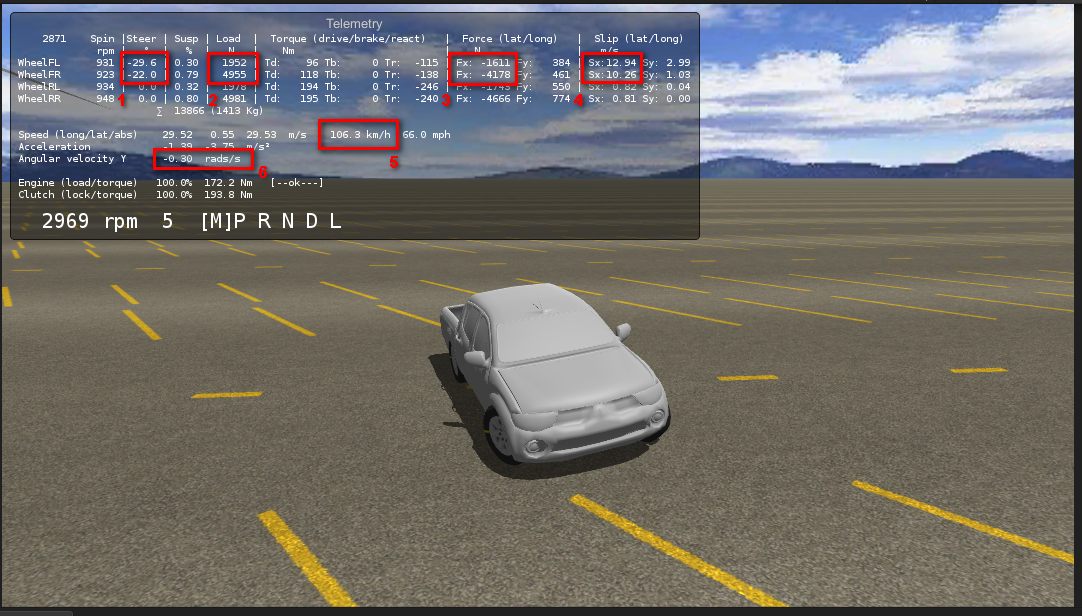Expand the WheelFL telemetry row

pyautogui.click(x=41, y=62)
